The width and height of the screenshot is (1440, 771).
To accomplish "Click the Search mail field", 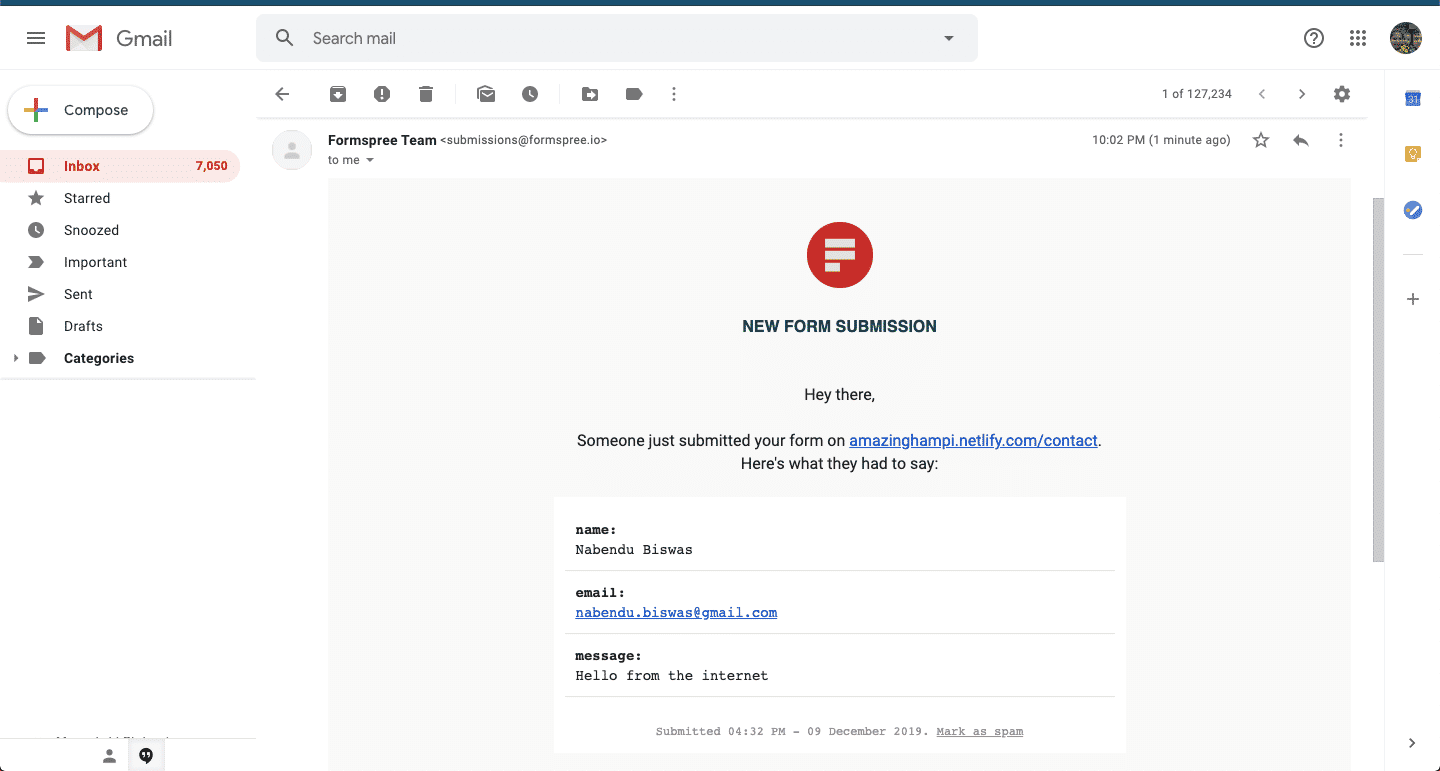I will click(x=616, y=38).
